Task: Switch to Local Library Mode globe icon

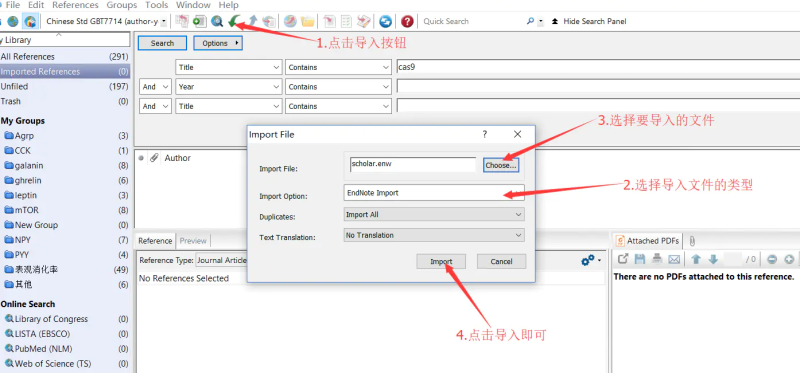Action: (x=13, y=21)
